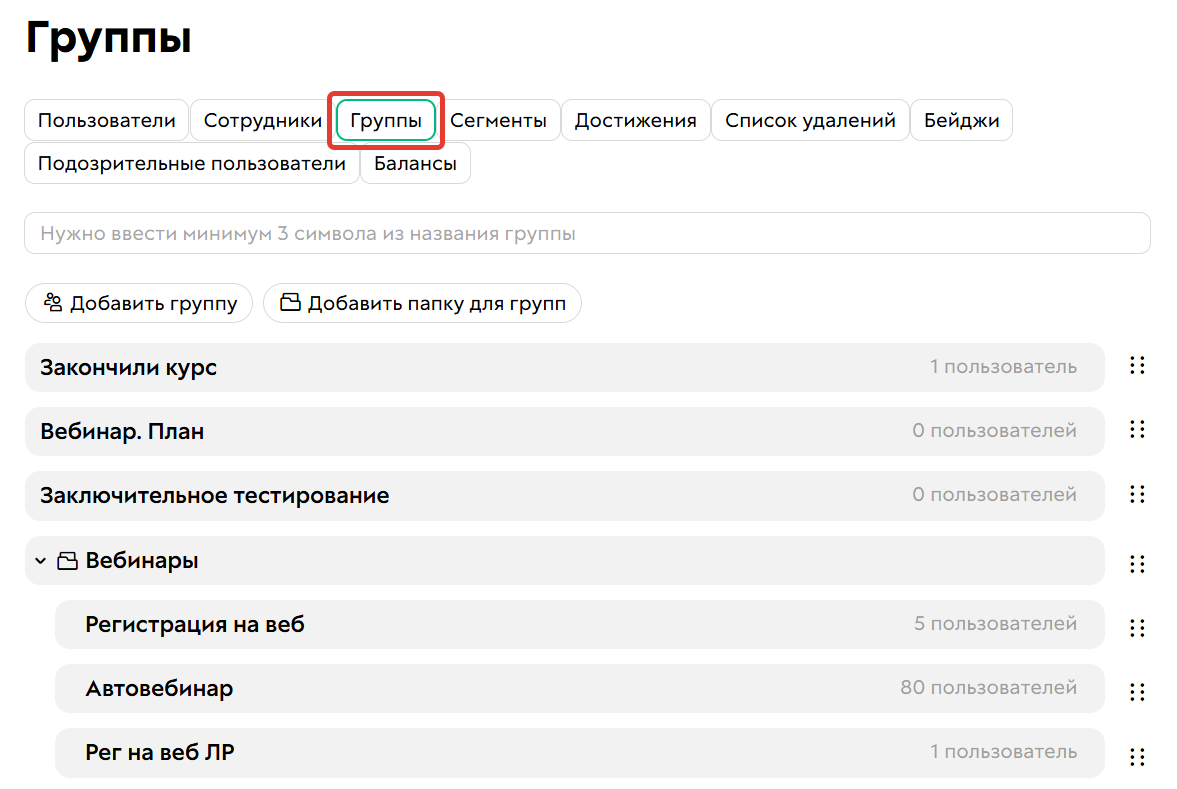This screenshot has width=1177, height=789.
Task: Click Добавить папку для групп
Action: (x=422, y=302)
